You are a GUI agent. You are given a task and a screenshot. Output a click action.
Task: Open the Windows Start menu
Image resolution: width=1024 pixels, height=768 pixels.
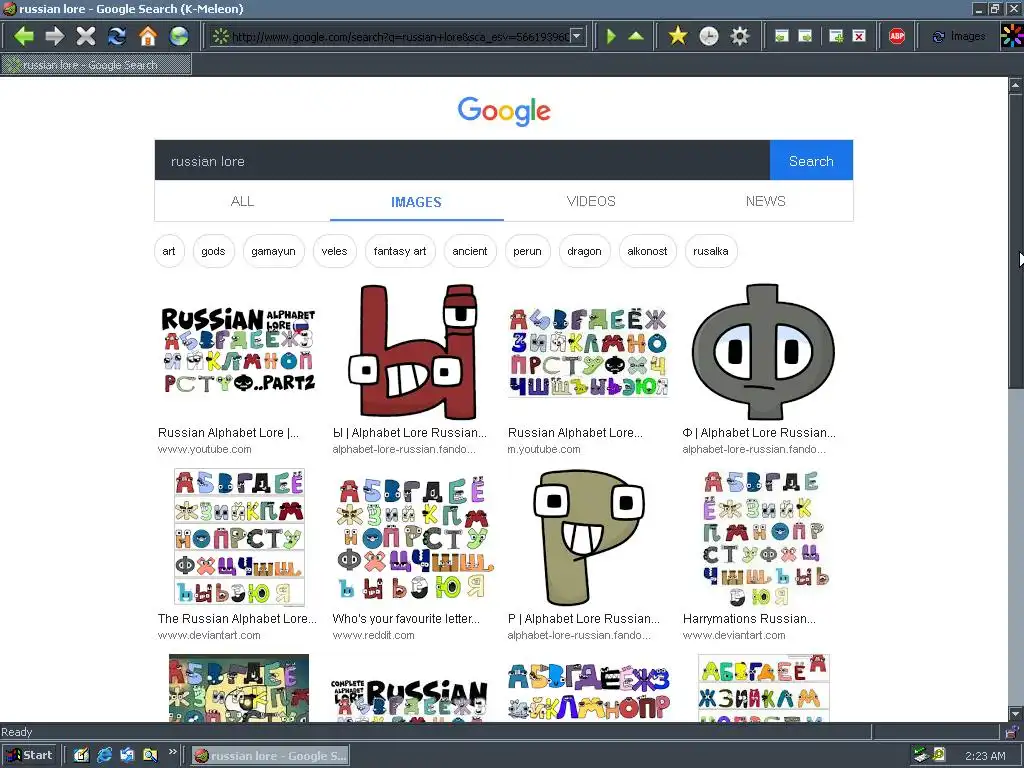click(x=29, y=755)
